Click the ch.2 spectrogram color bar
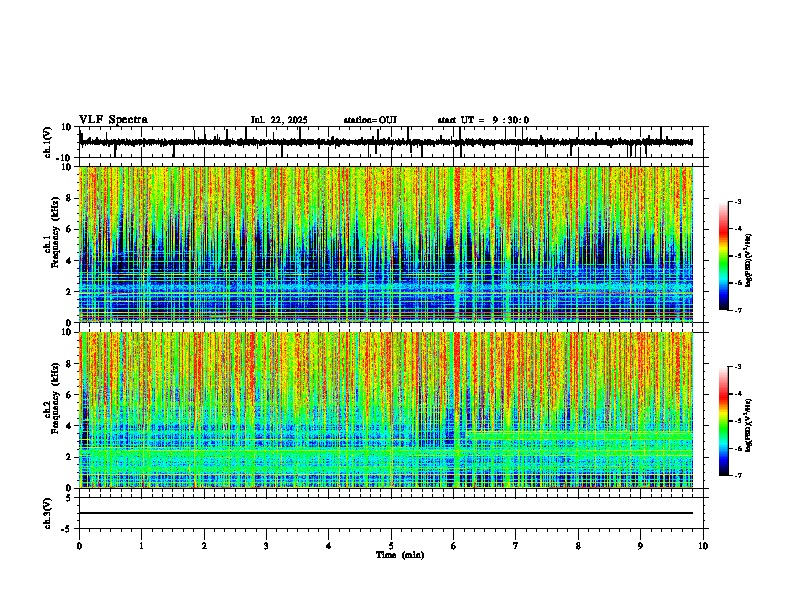Image resolution: width=792 pixels, height=612 pixels. point(724,421)
